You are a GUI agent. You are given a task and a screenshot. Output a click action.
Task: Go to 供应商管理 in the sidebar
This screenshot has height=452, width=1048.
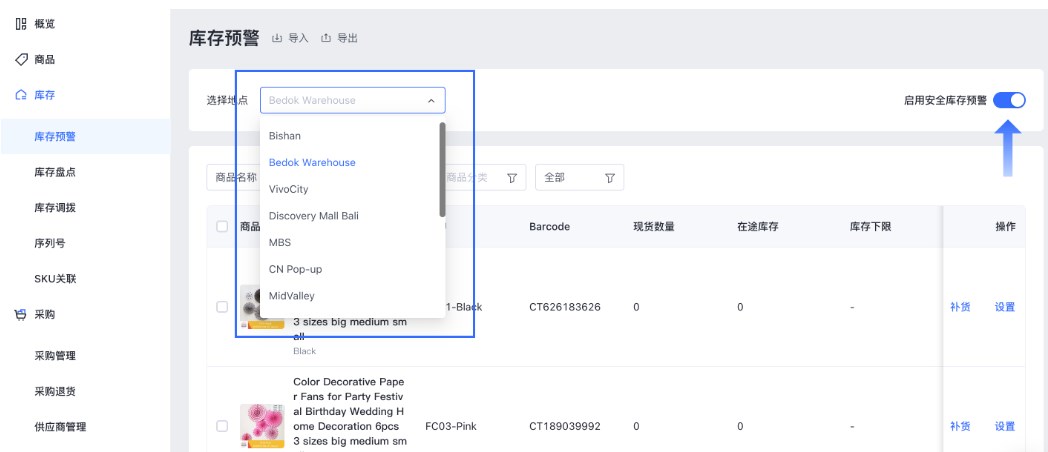coord(60,427)
